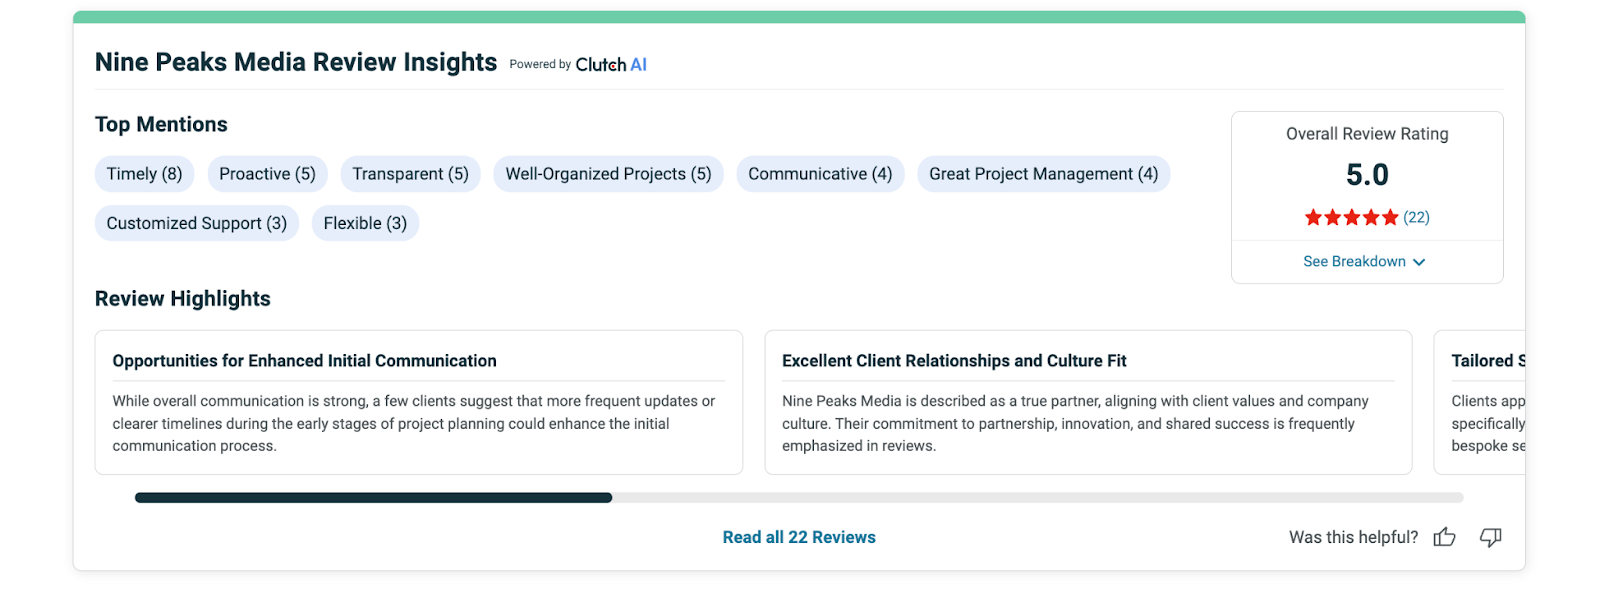1600x597 pixels.
Task: Pick the Customized Support (3) tag
Action: [x=197, y=223]
